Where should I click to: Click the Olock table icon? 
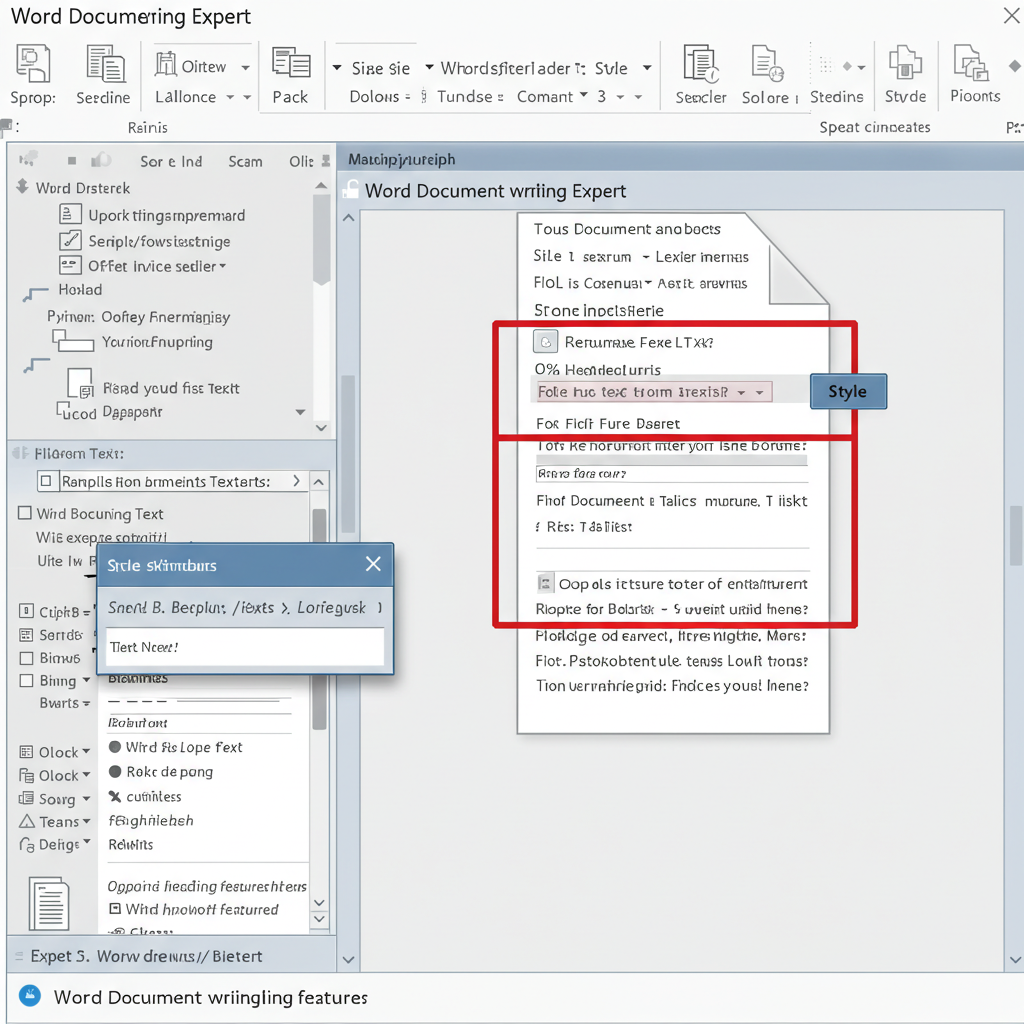coord(26,752)
